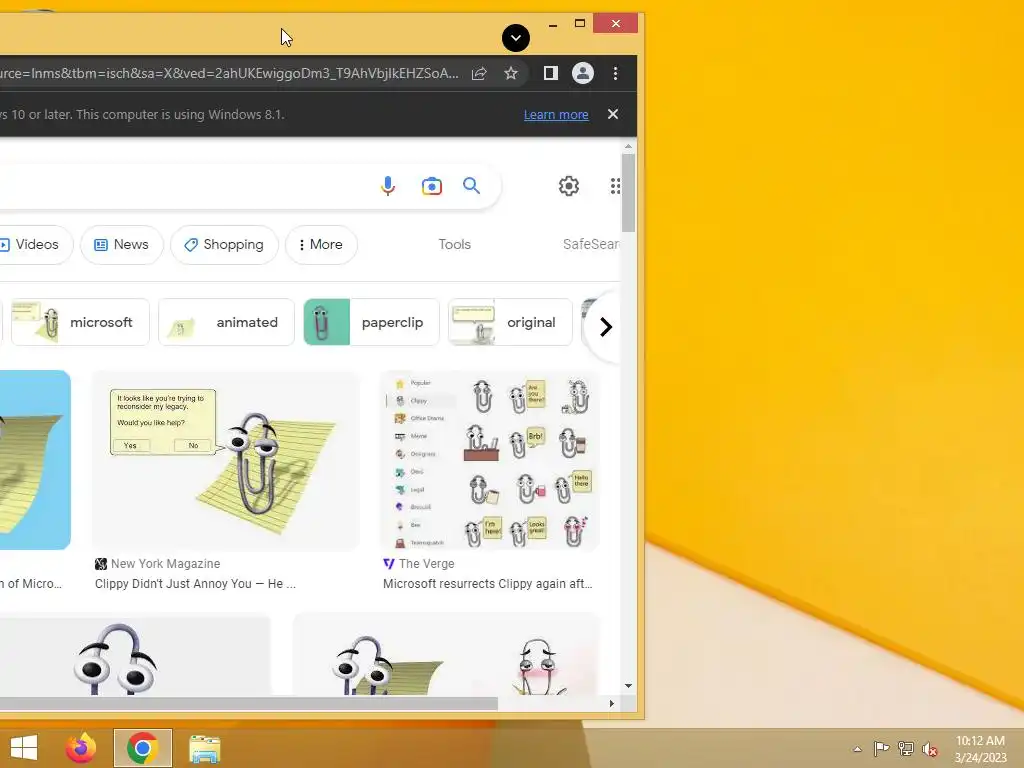Open Chrome profile avatar menu
Screen dimensions: 1024x768
coord(583,72)
